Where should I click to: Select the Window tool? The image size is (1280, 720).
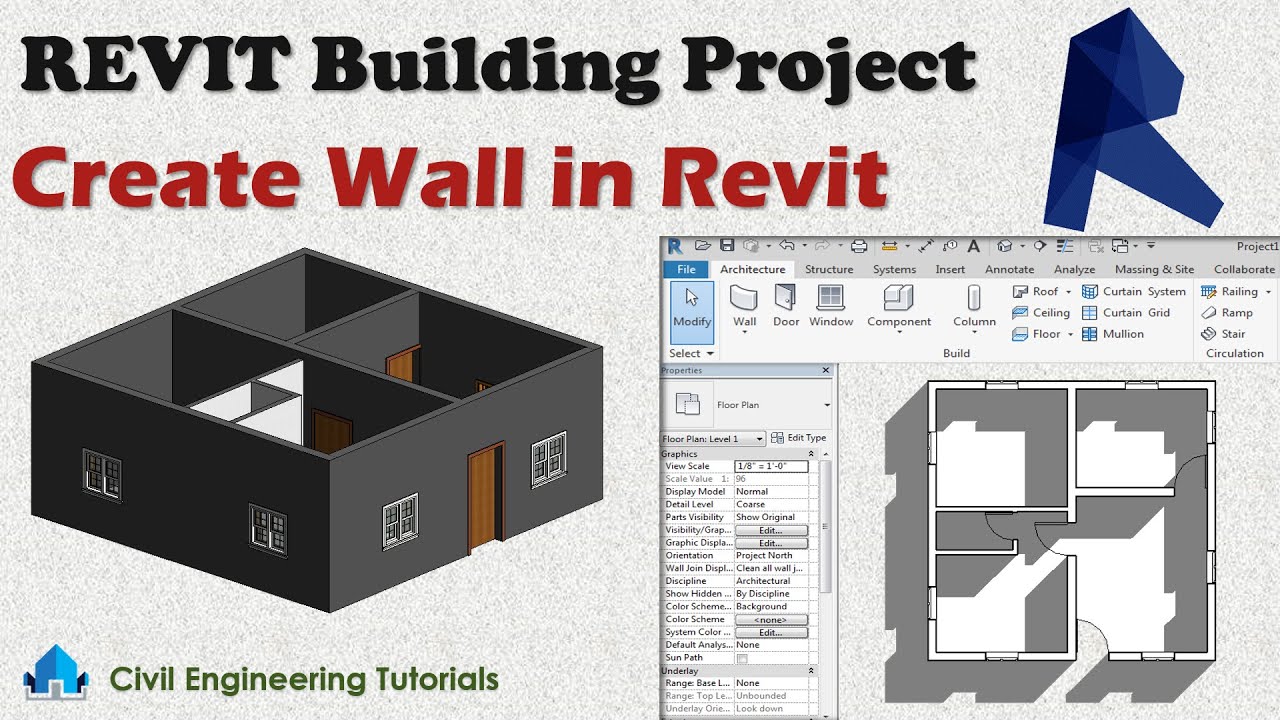(831, 307)
